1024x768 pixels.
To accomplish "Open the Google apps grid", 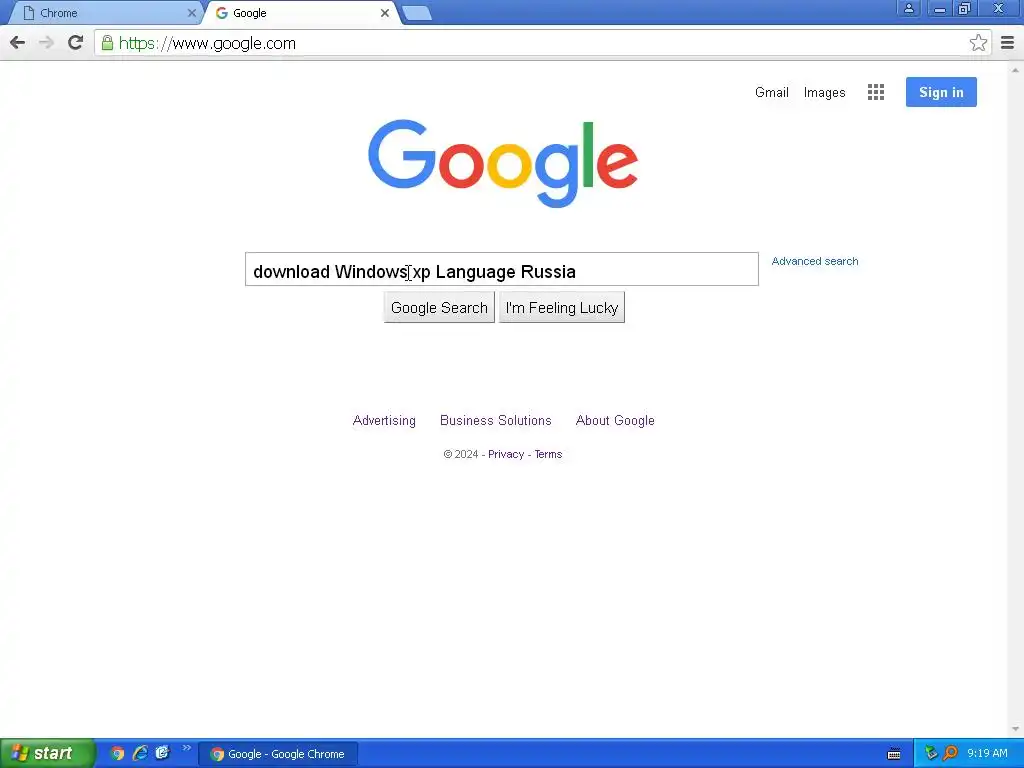I will click(876, 92).
